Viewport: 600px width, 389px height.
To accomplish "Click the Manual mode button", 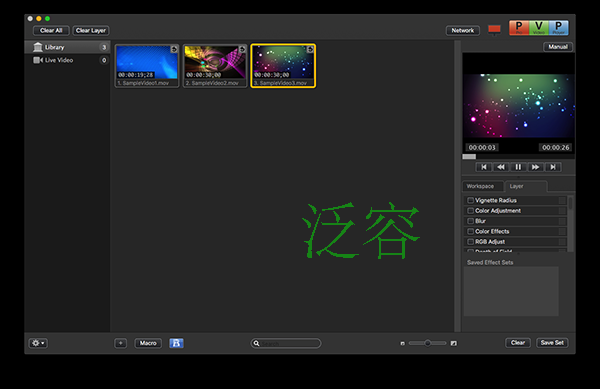I will click(558, 47).
